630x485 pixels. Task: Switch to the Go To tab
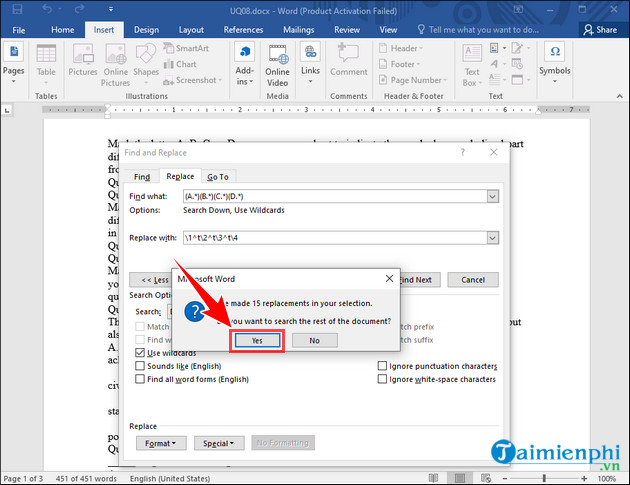pos(218,177)
